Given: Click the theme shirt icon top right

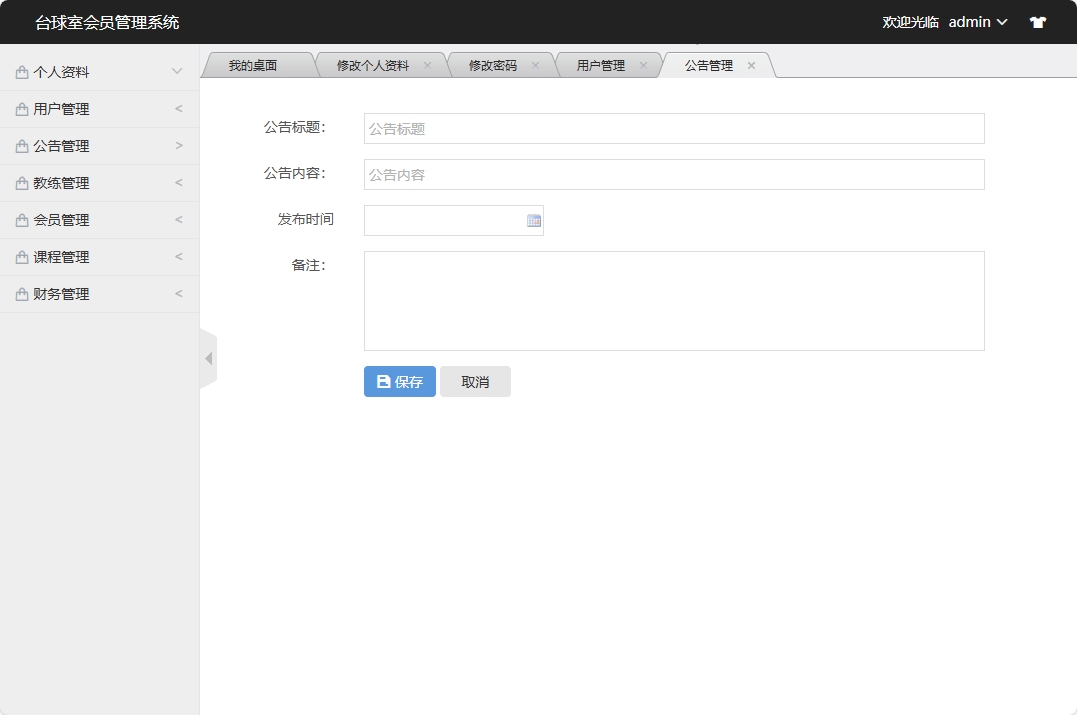Looking at the screenshot, I should (x=1037, y=21).
